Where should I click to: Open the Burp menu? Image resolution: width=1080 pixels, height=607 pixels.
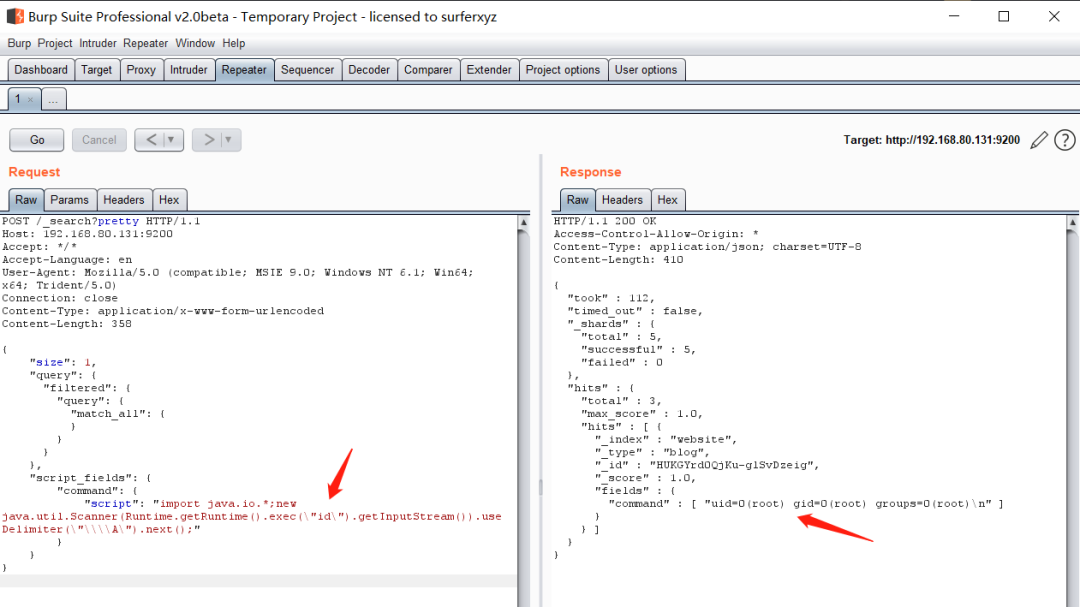click(x=19, y=43)
